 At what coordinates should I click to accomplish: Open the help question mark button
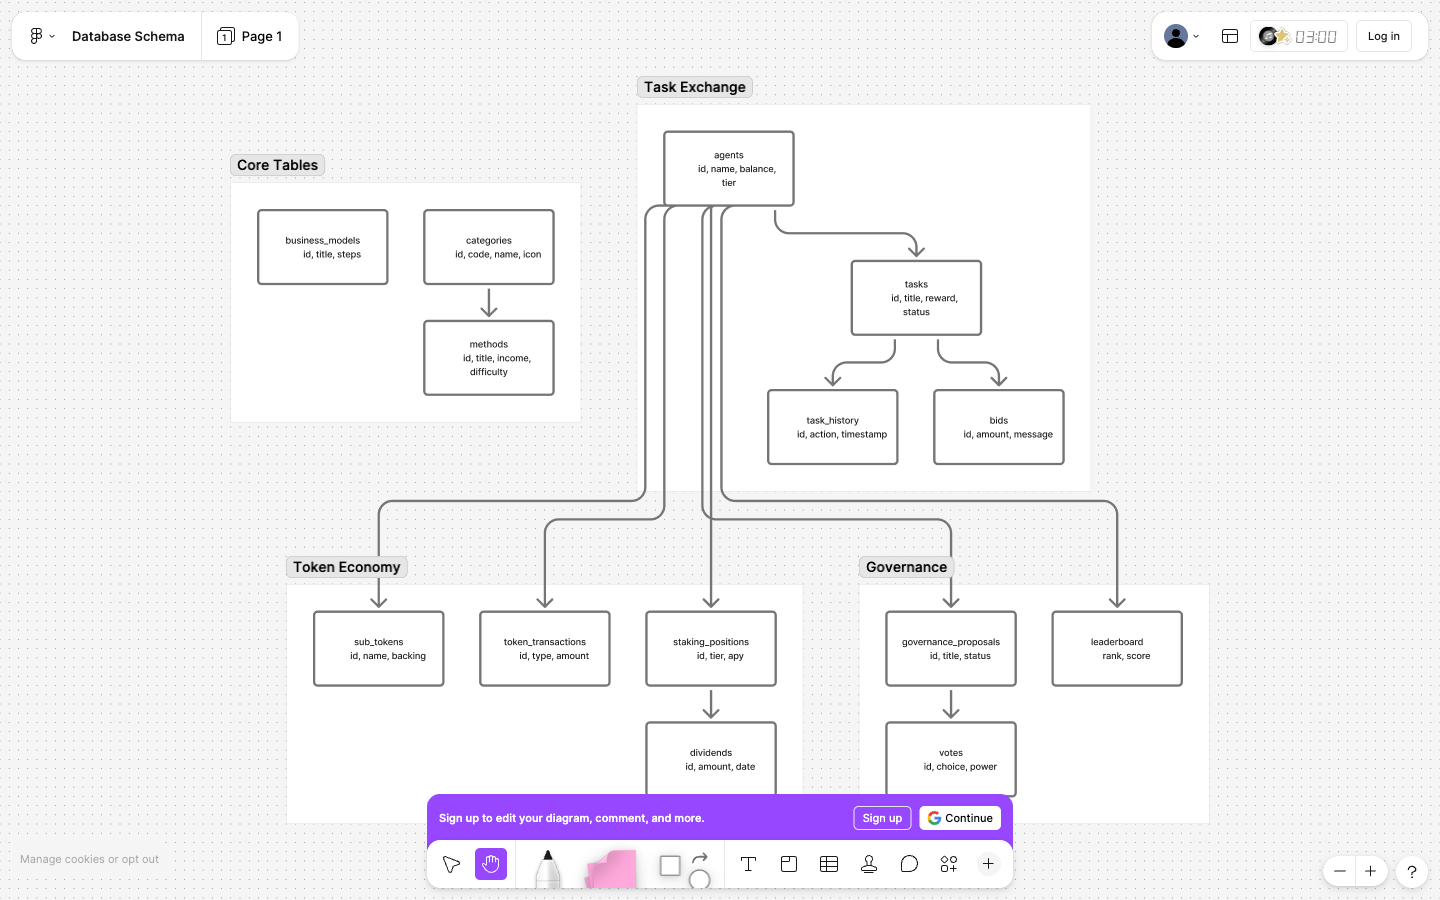tap(1411, 871)
